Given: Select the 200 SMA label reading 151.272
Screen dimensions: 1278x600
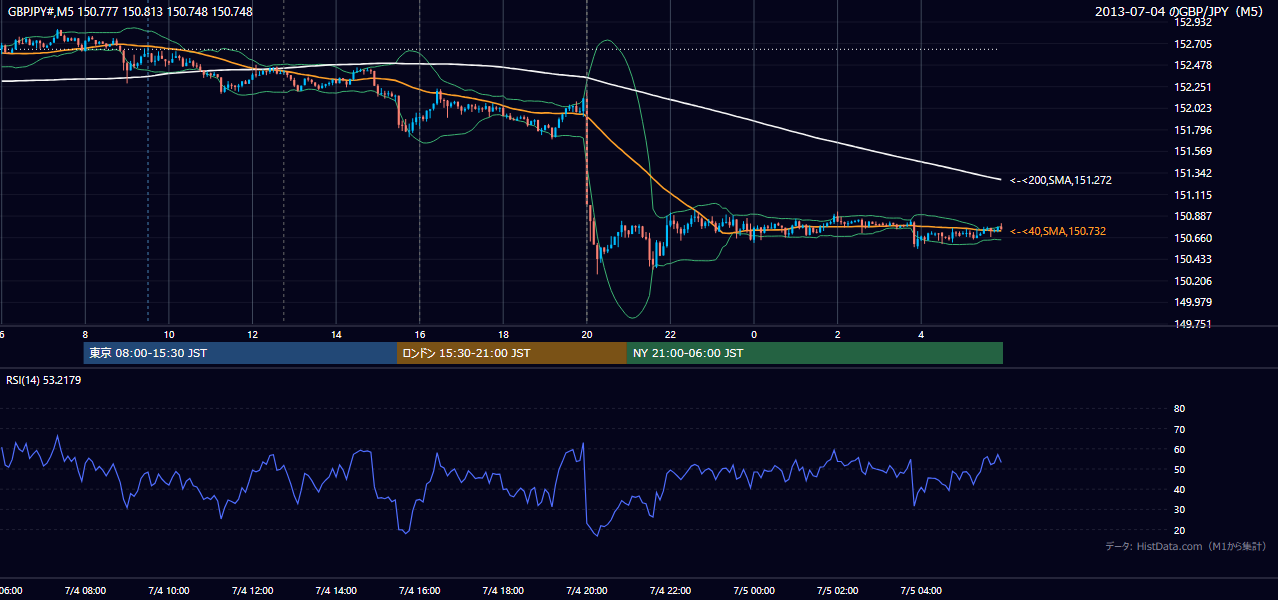Looking at the screenshot, I should coord(1061,181).
